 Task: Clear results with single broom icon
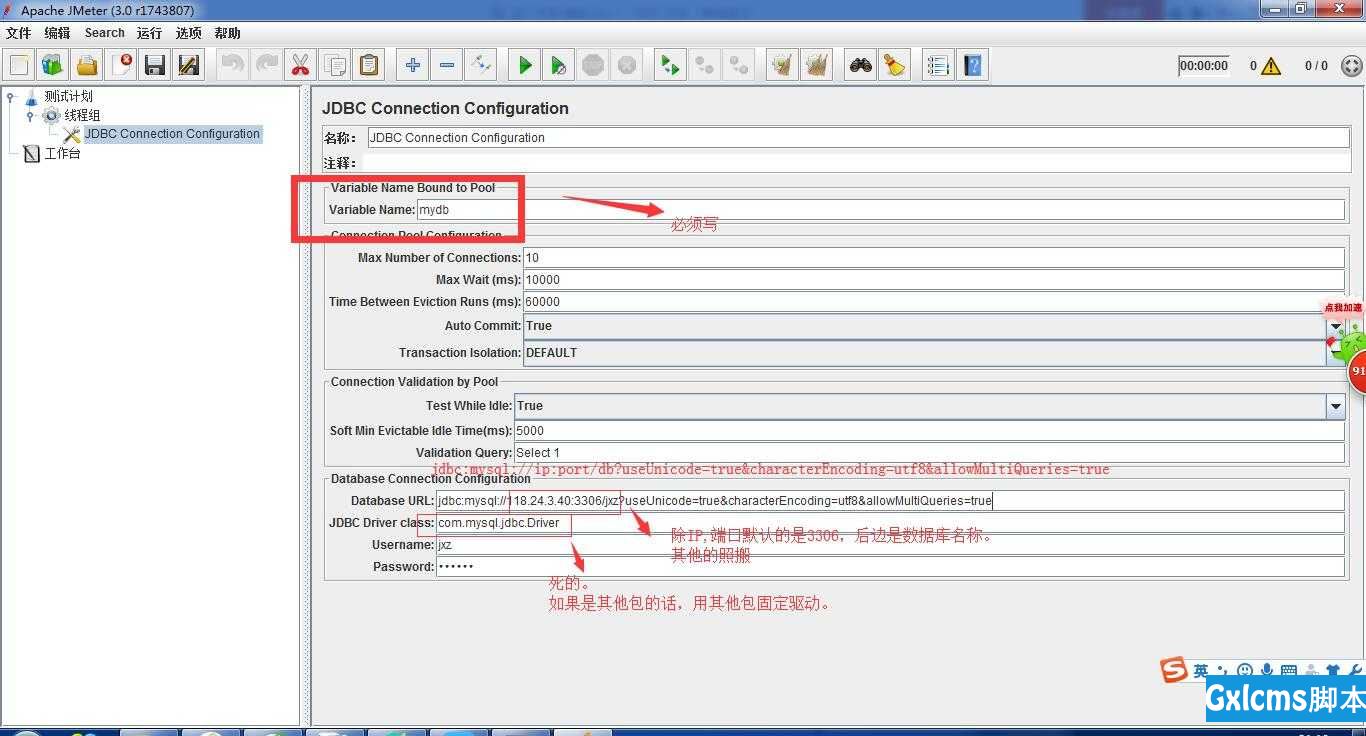[x=783, y=65]
